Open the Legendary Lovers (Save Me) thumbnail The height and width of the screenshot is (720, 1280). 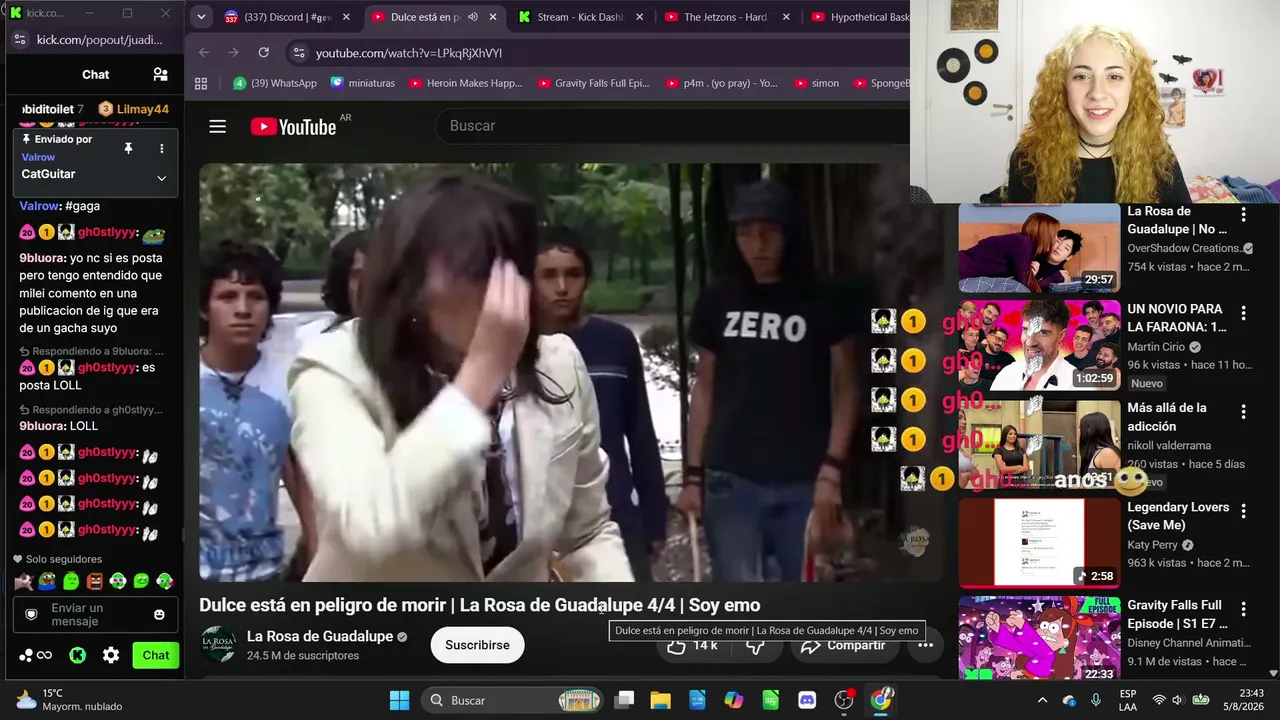1039,543
